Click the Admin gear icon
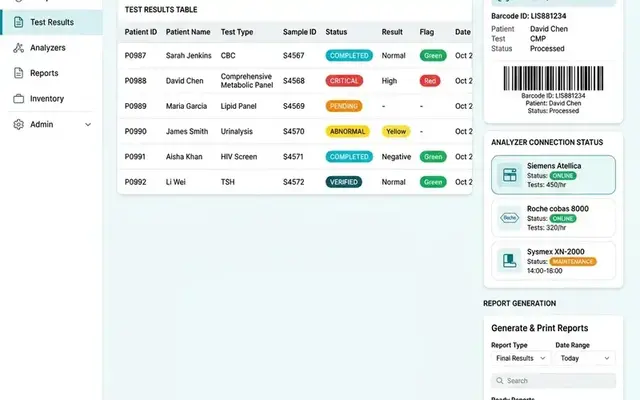 click(18, 124)
